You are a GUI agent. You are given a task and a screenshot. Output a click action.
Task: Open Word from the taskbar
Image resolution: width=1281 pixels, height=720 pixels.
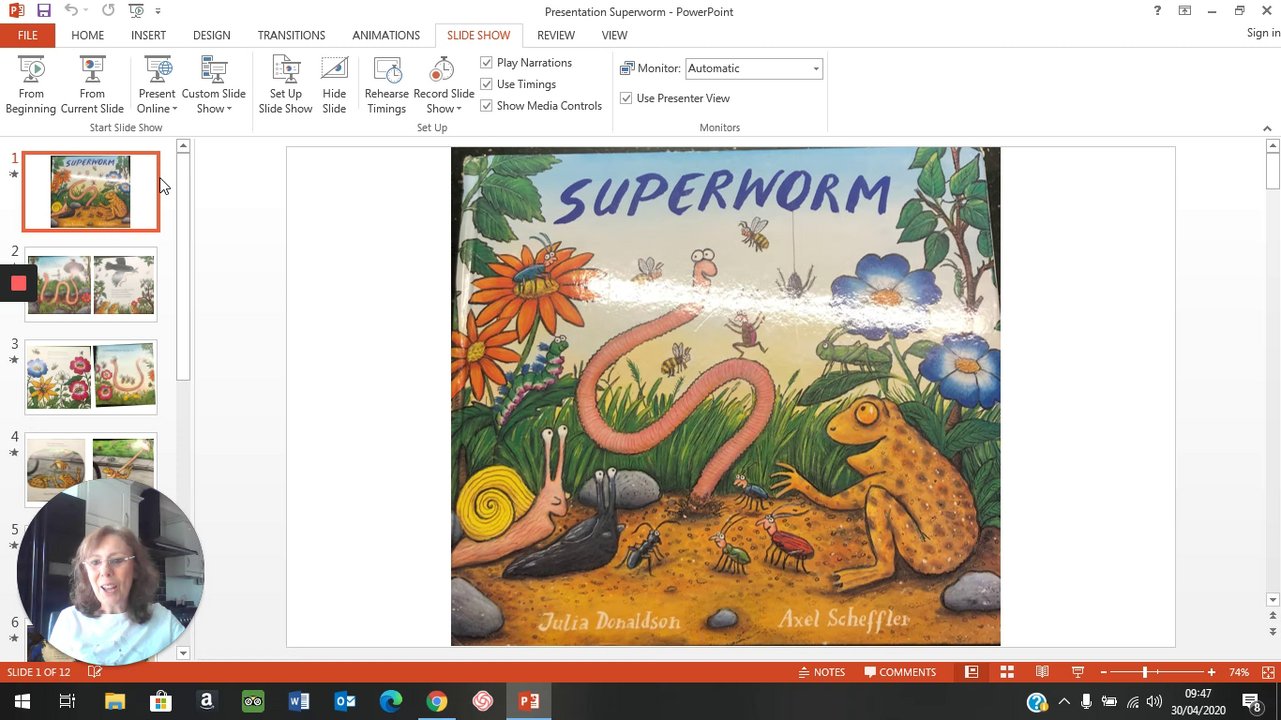[x=299, y=701]
